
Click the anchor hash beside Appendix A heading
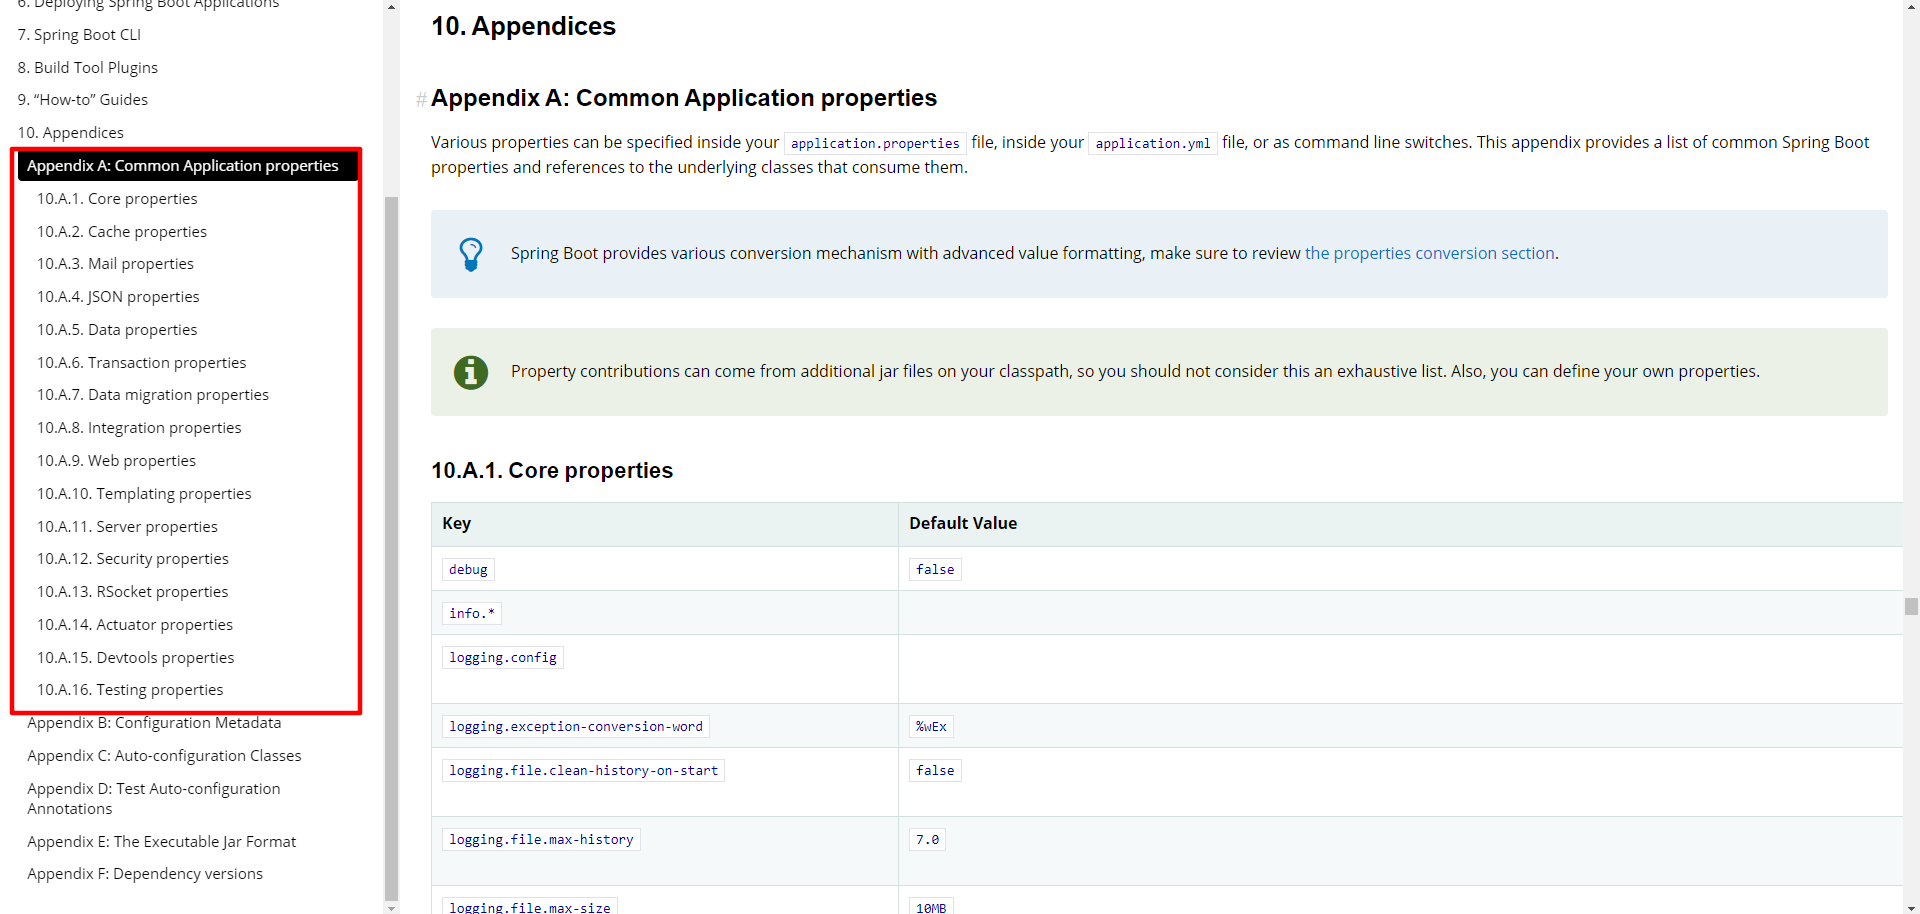pyautogui.click(x=421, y=99)
